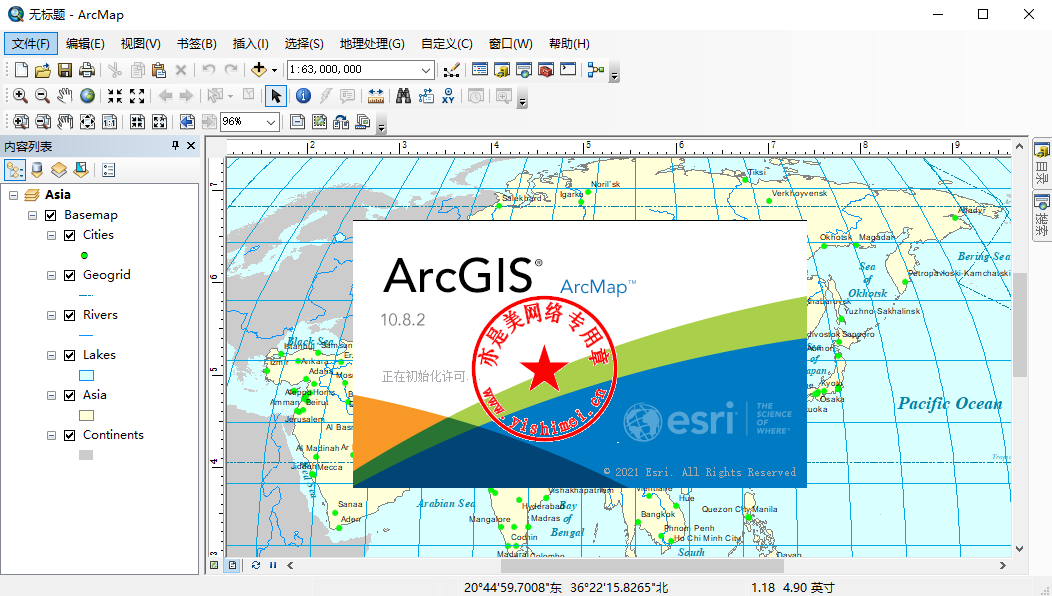Create a new map document
Viewport: 1052px width, 596px height.
click(x=21, y=70)
